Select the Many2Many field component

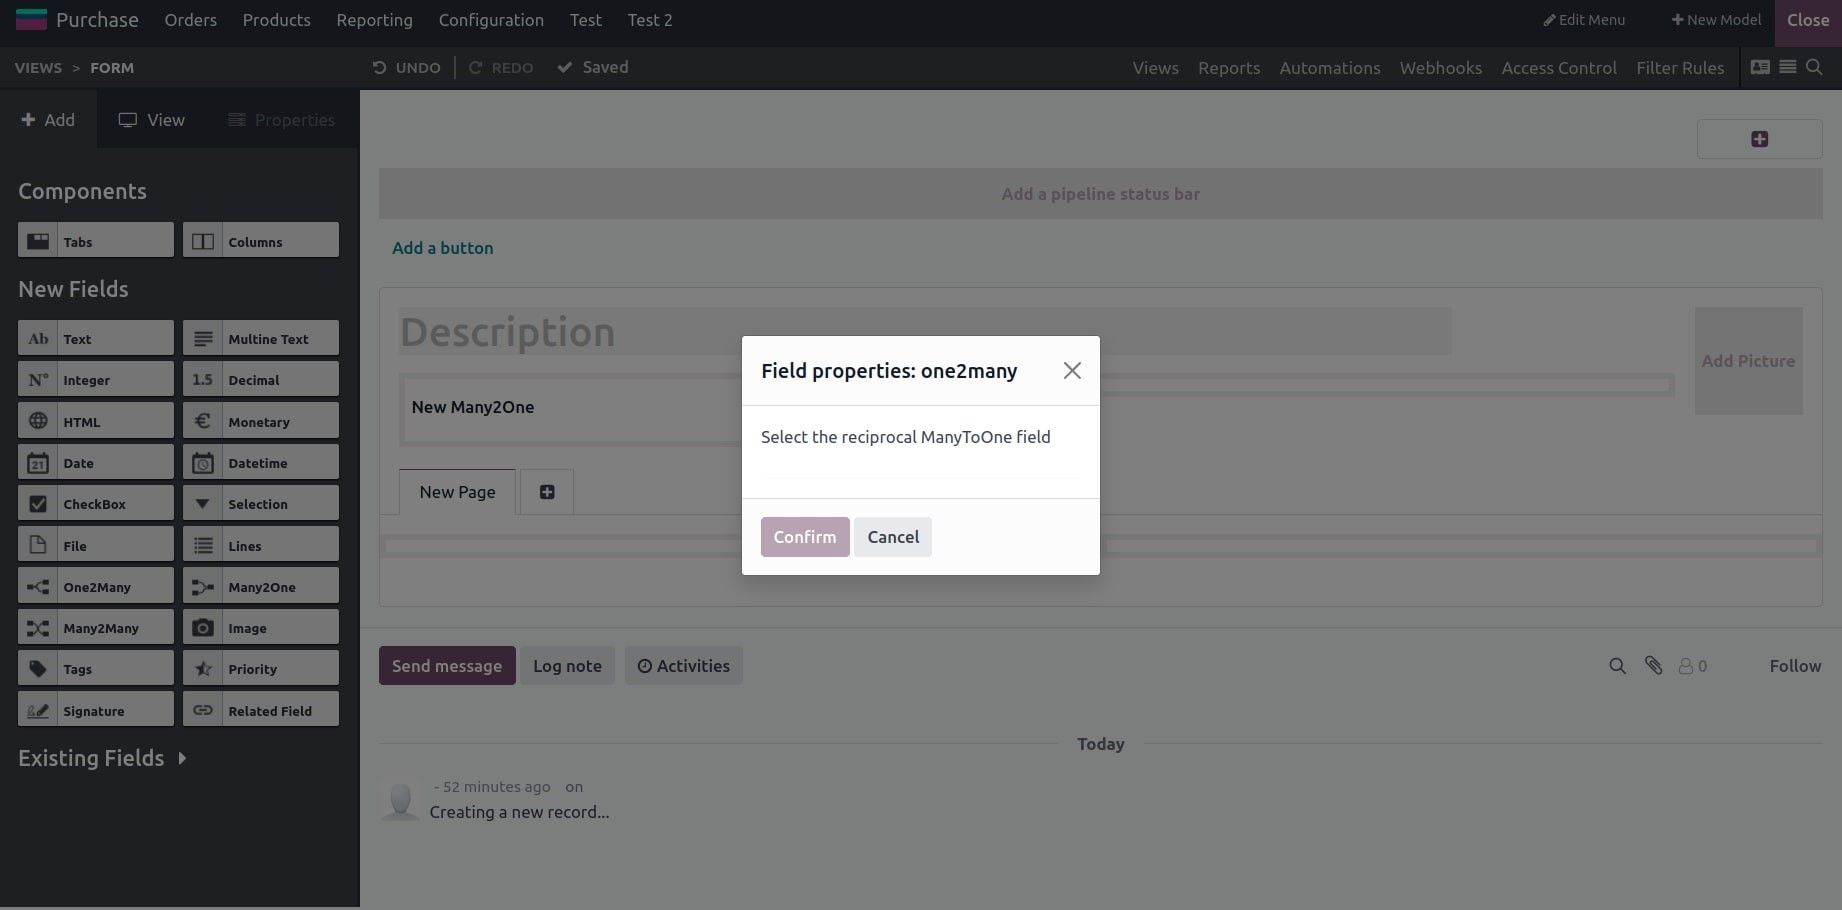click(96, 628)
